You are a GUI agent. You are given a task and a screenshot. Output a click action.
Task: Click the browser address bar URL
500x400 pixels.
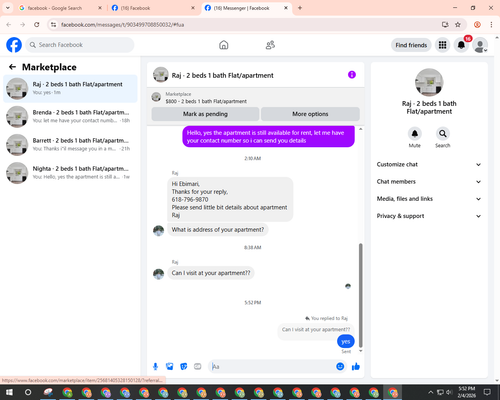click(122, 25)
